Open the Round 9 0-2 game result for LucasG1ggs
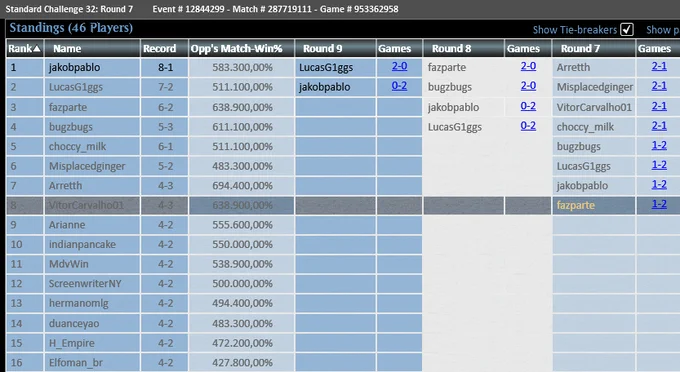This screenshot has width=680, height=372. tap(399, 86)
